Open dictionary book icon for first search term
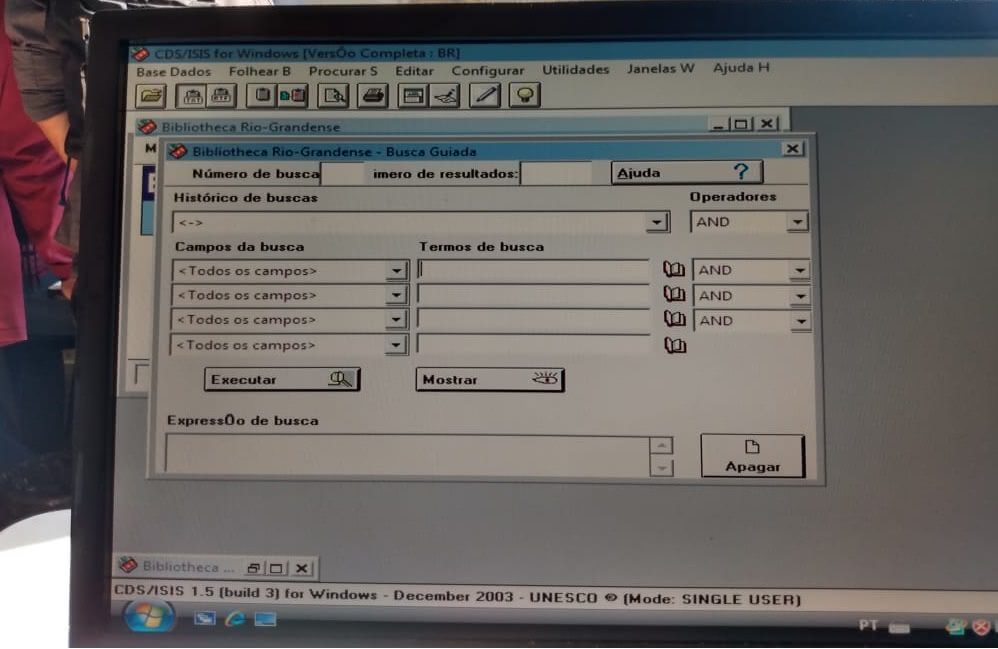 [674, 270]
